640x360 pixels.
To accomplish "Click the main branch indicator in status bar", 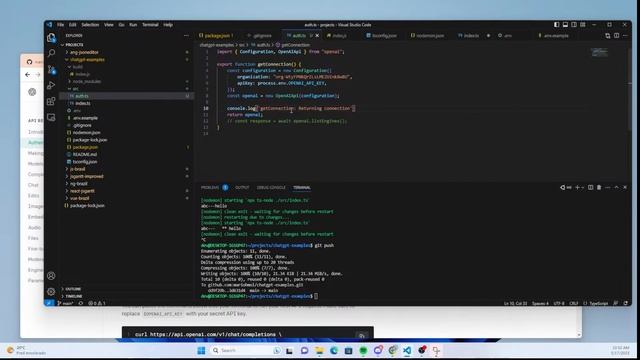I will pyautogui.click(x=65, y=303).
